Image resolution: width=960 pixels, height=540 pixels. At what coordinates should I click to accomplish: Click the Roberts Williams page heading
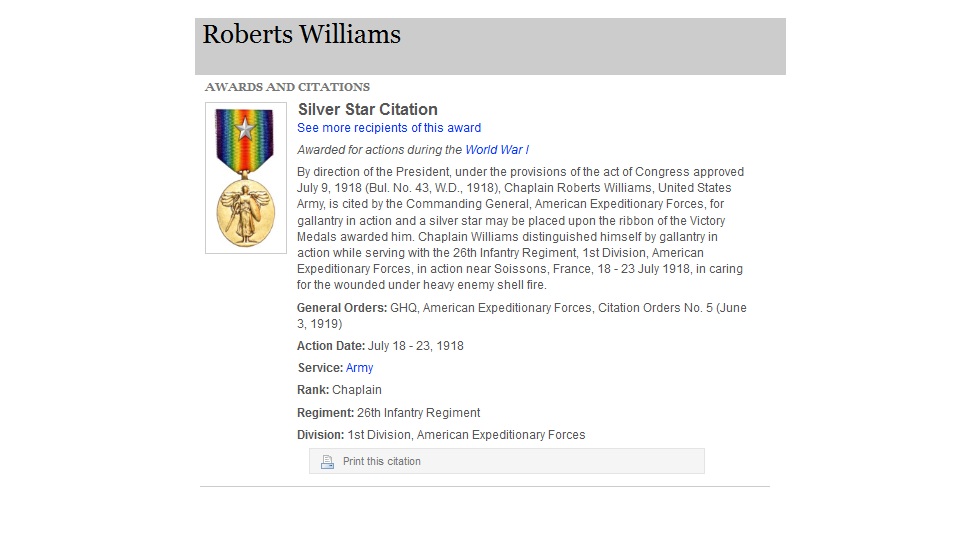(301, 34)
